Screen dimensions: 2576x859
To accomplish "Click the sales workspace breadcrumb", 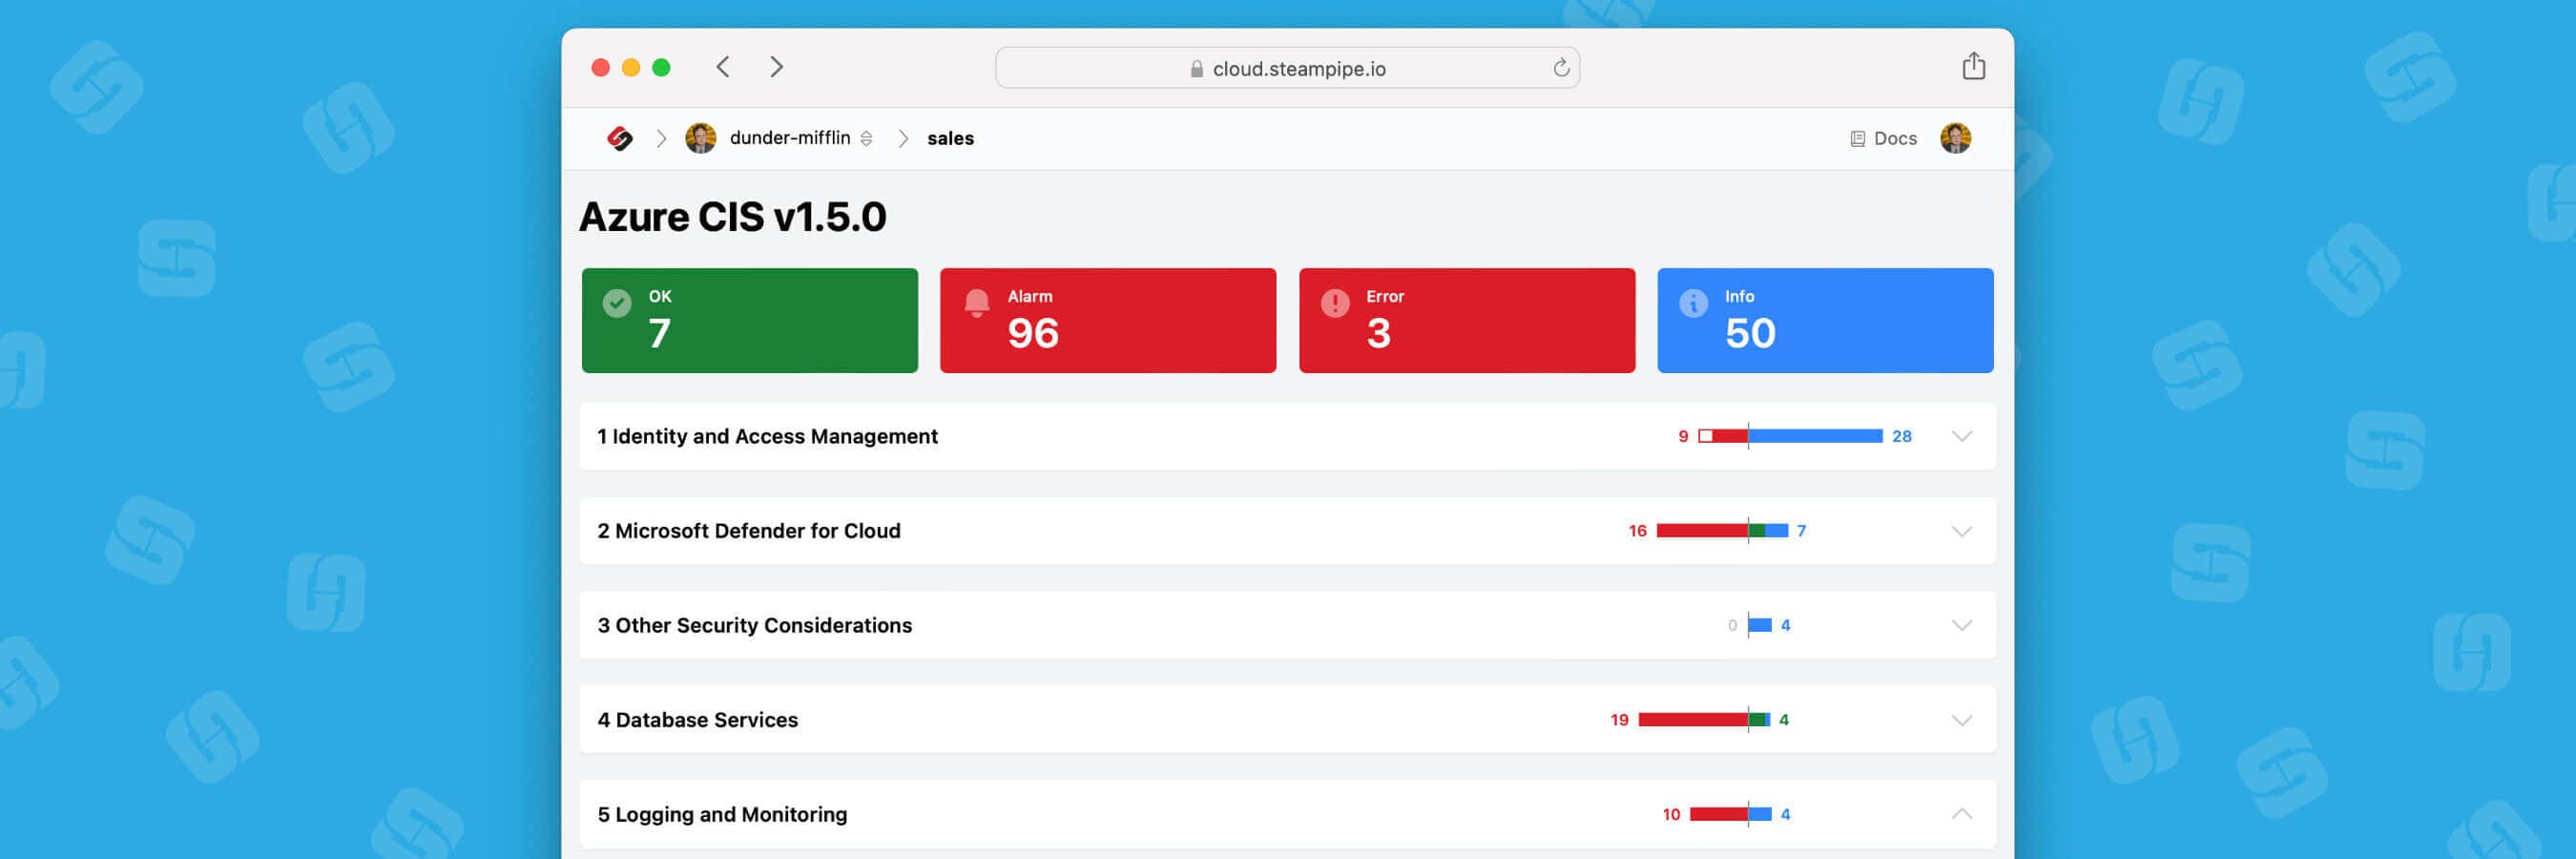I will point(950,139).
